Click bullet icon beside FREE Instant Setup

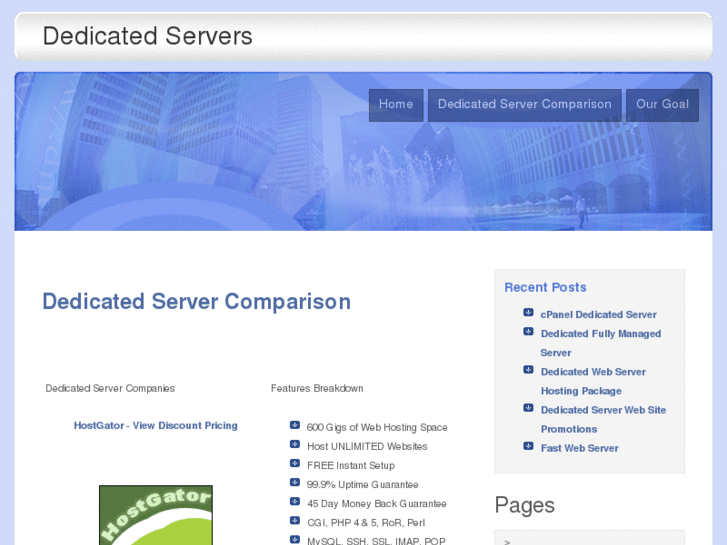tap(295, 463)
